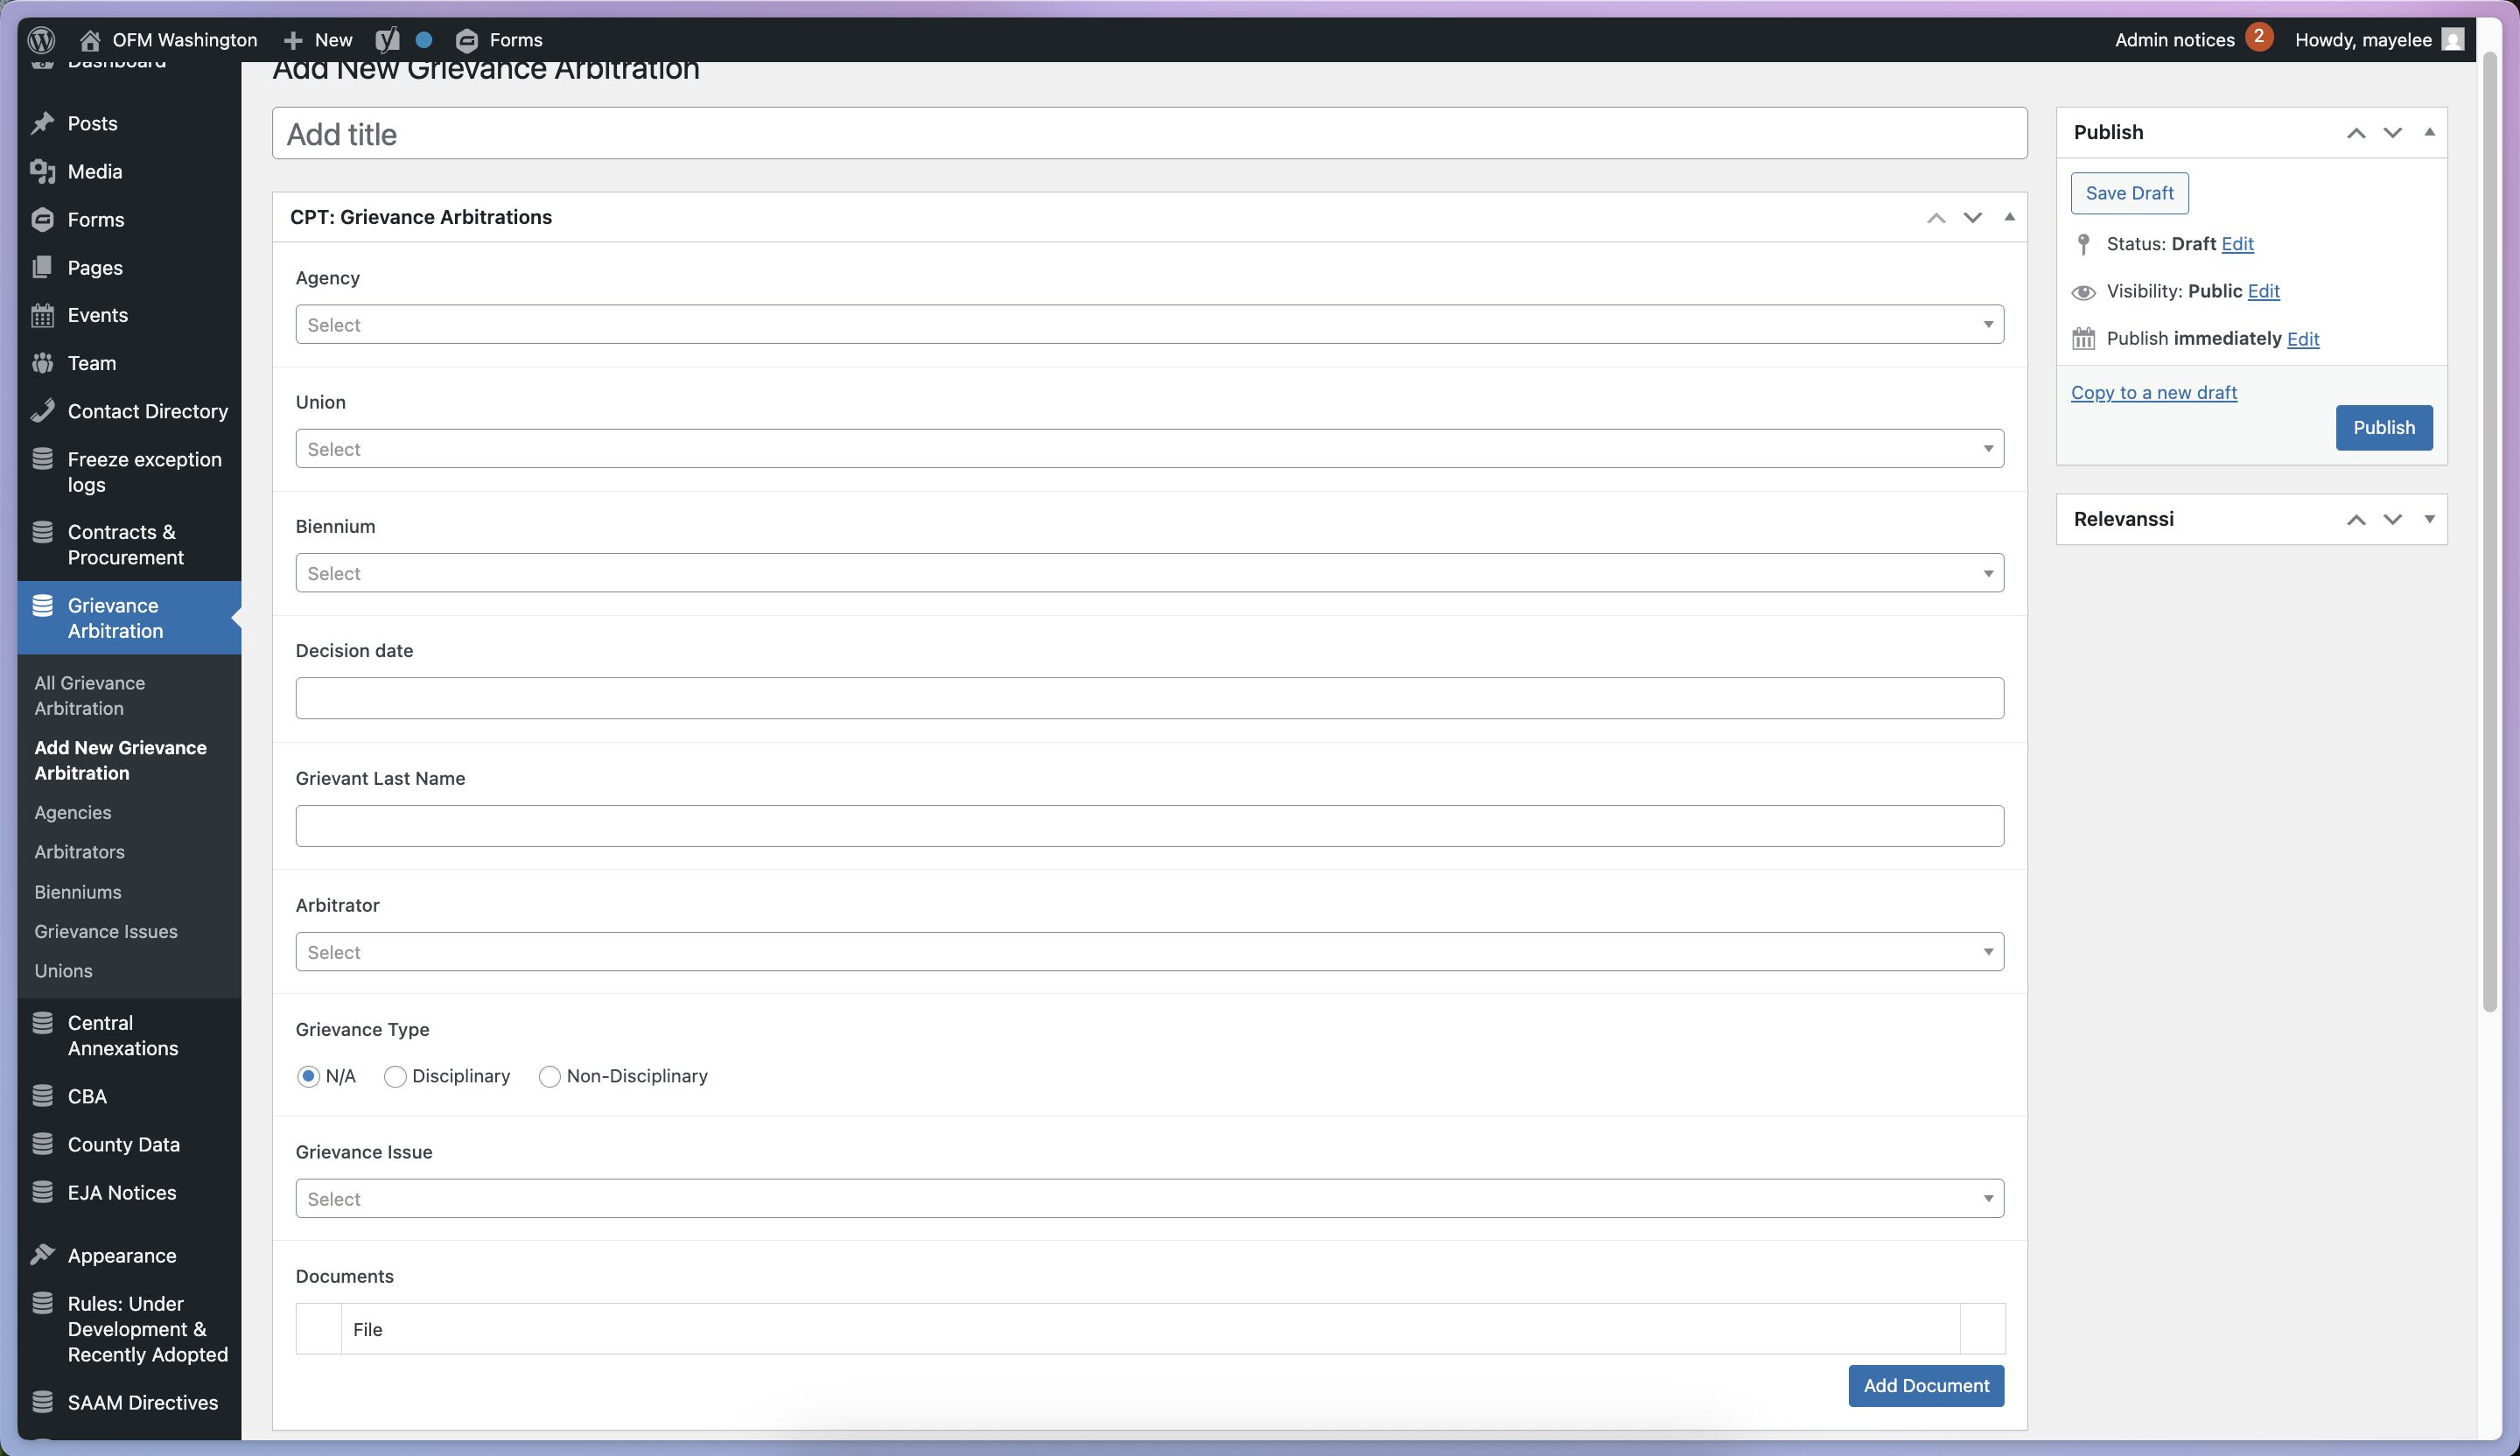
Task: Click the Save Draft button
Action: [x=2129, y=193]
